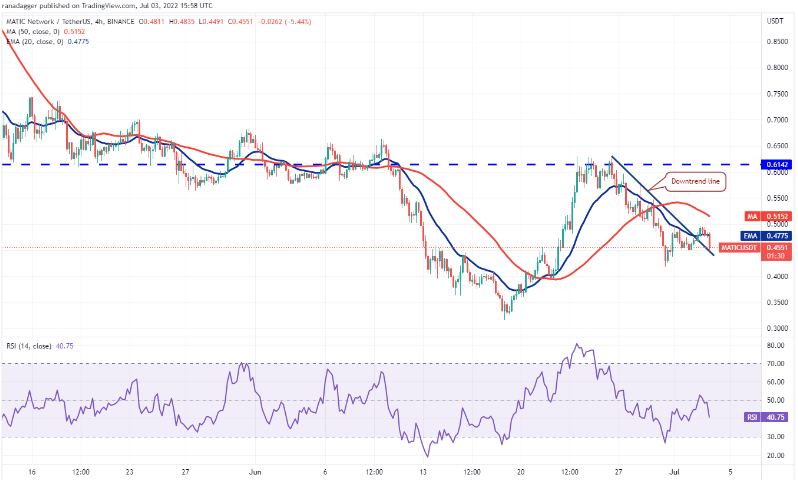Click the RSI legend value 40.75
The image size is (798, 480).
[x=65, y=346]
